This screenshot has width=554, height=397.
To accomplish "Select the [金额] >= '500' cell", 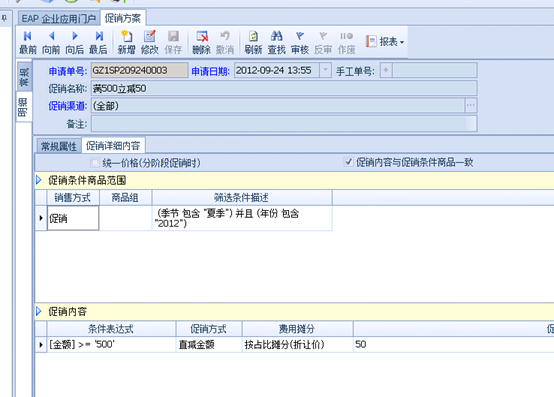I will click(x=111, y=344).
